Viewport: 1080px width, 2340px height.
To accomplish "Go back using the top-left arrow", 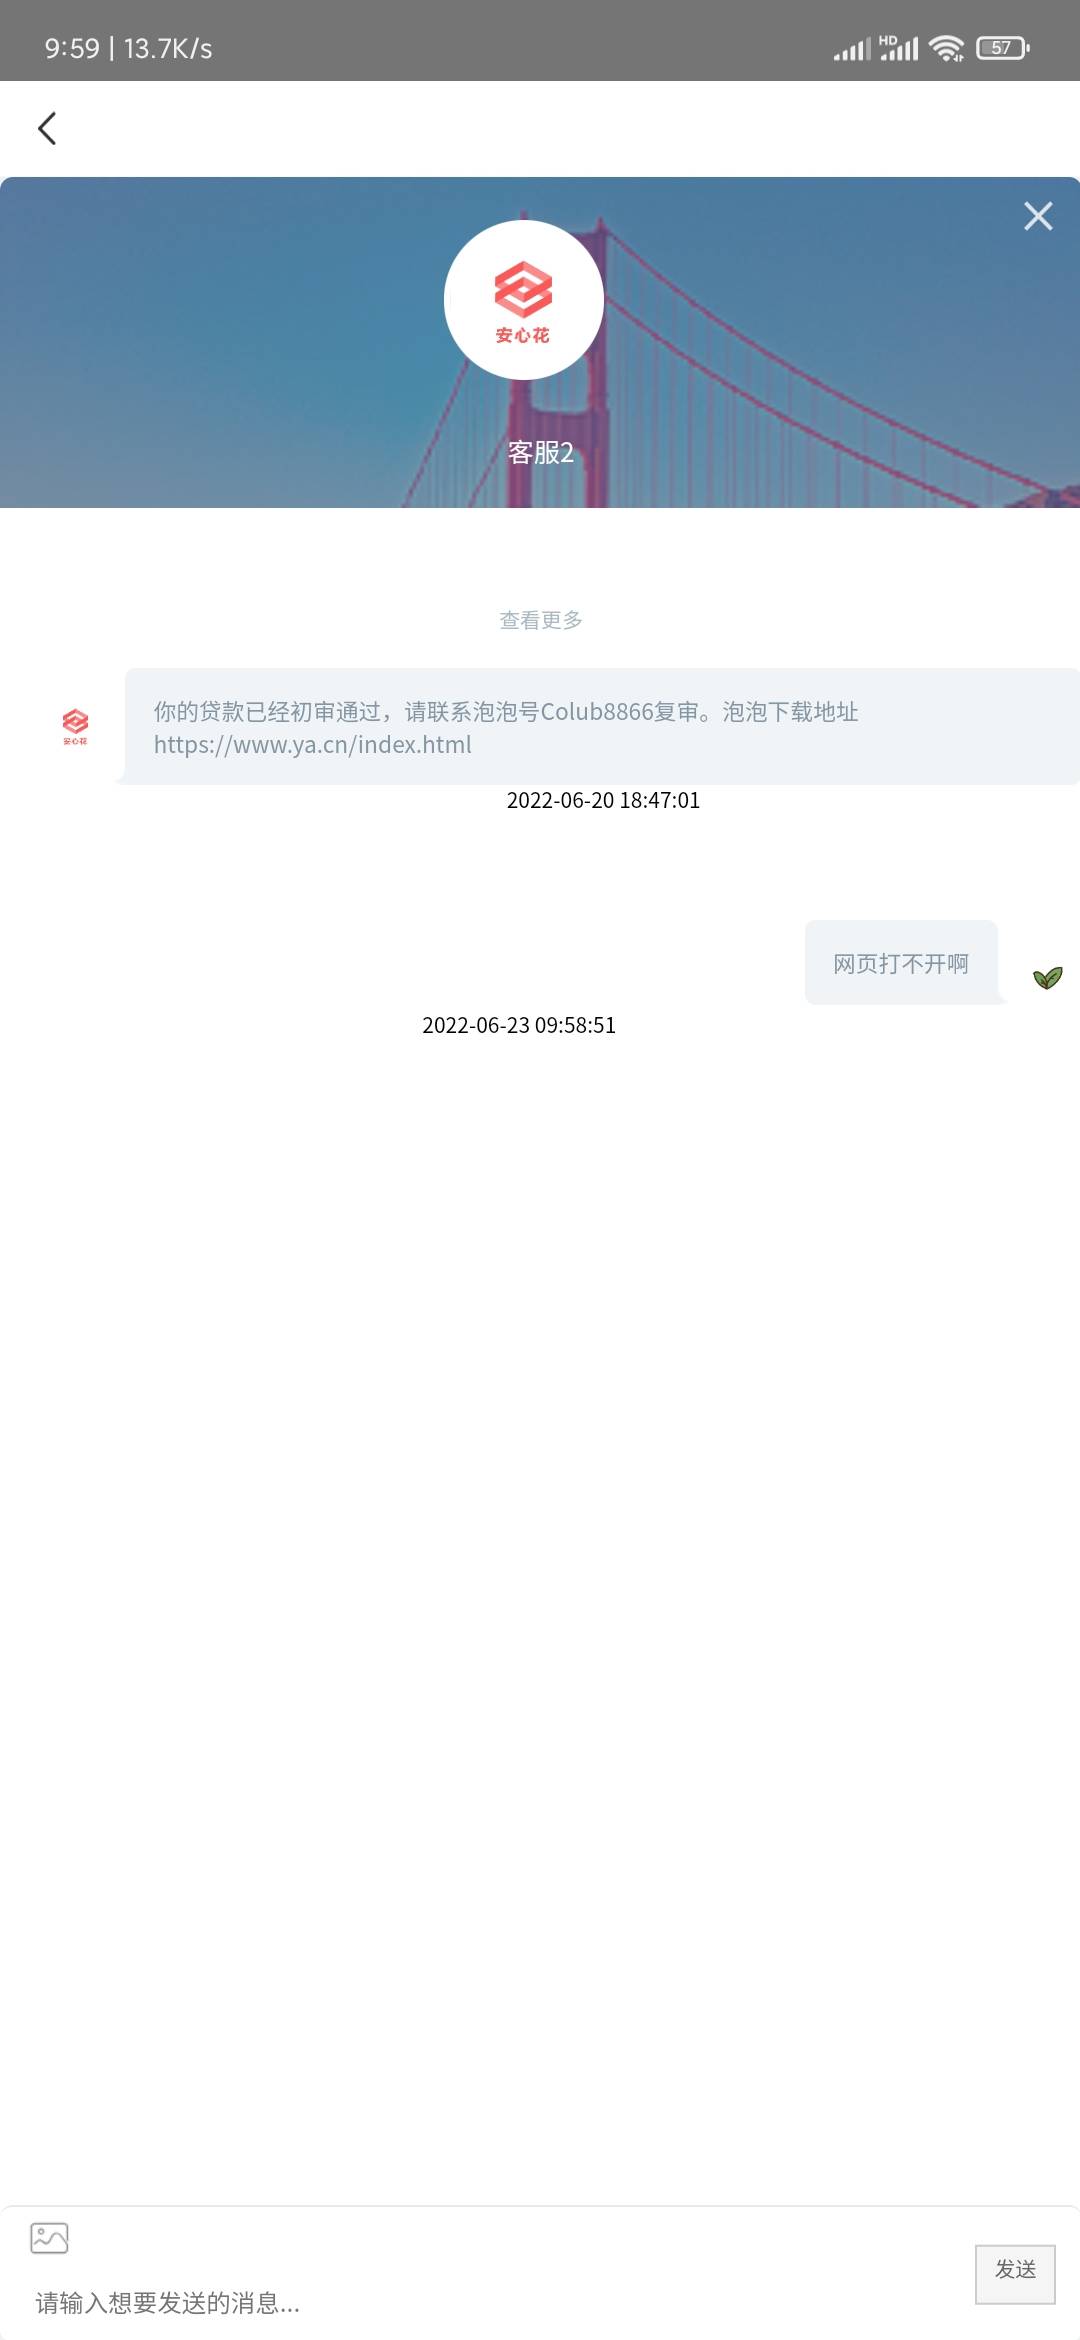I will 47,128.
